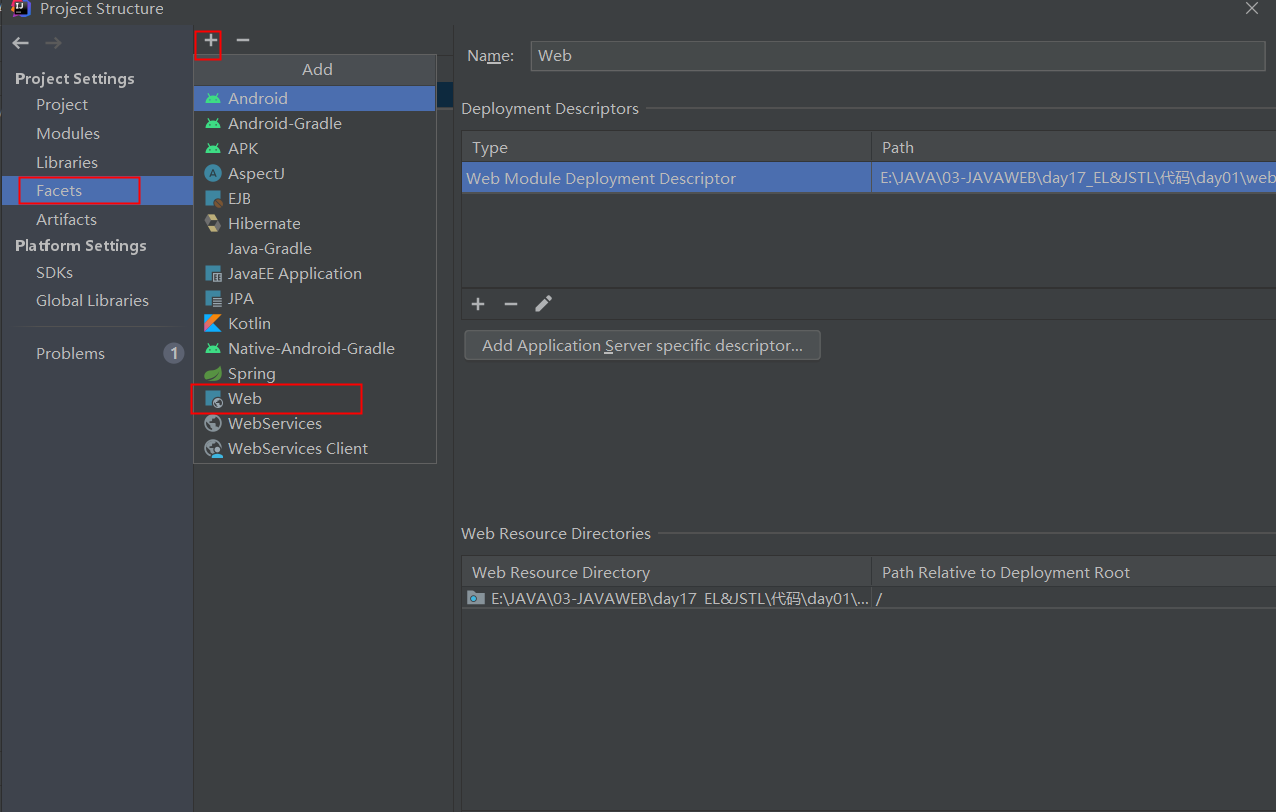Pick Hibernate from the Add list
Screen dimensions: 1276x812
pos(315,223)
